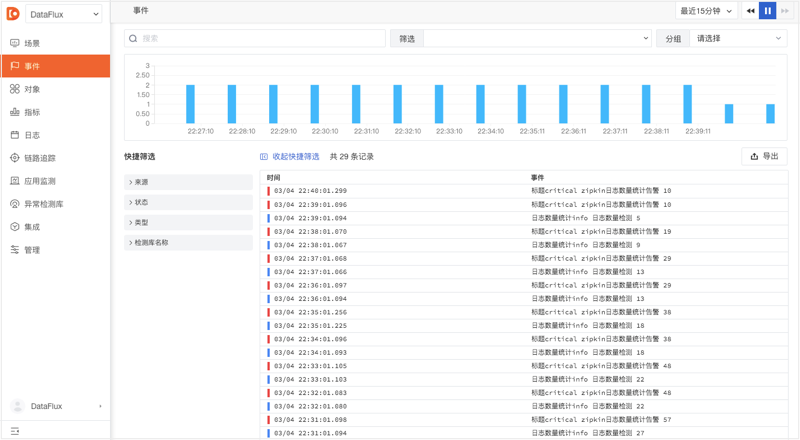This screenshot has height=440, width=800.
Task: Navigate to 链路追踪 in sidebar
Action: [55, 158]
